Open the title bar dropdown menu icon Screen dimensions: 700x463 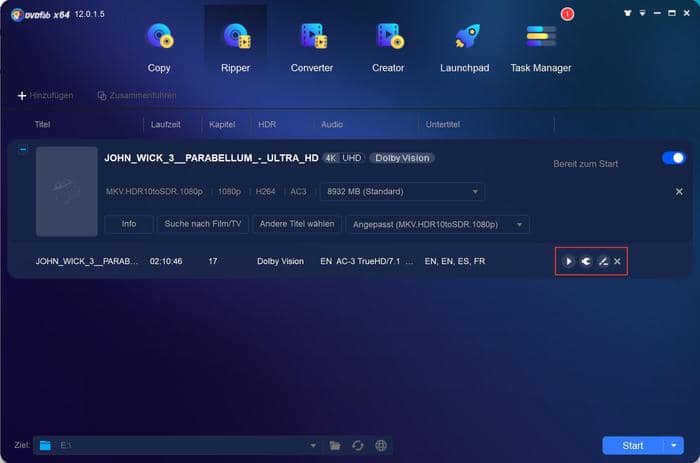(x=642, y=13)
